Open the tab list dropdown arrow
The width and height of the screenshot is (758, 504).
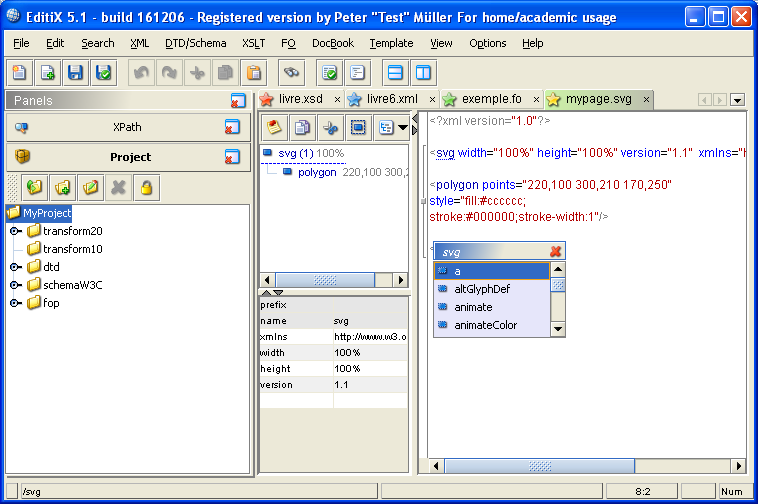[x=737, y=100]
